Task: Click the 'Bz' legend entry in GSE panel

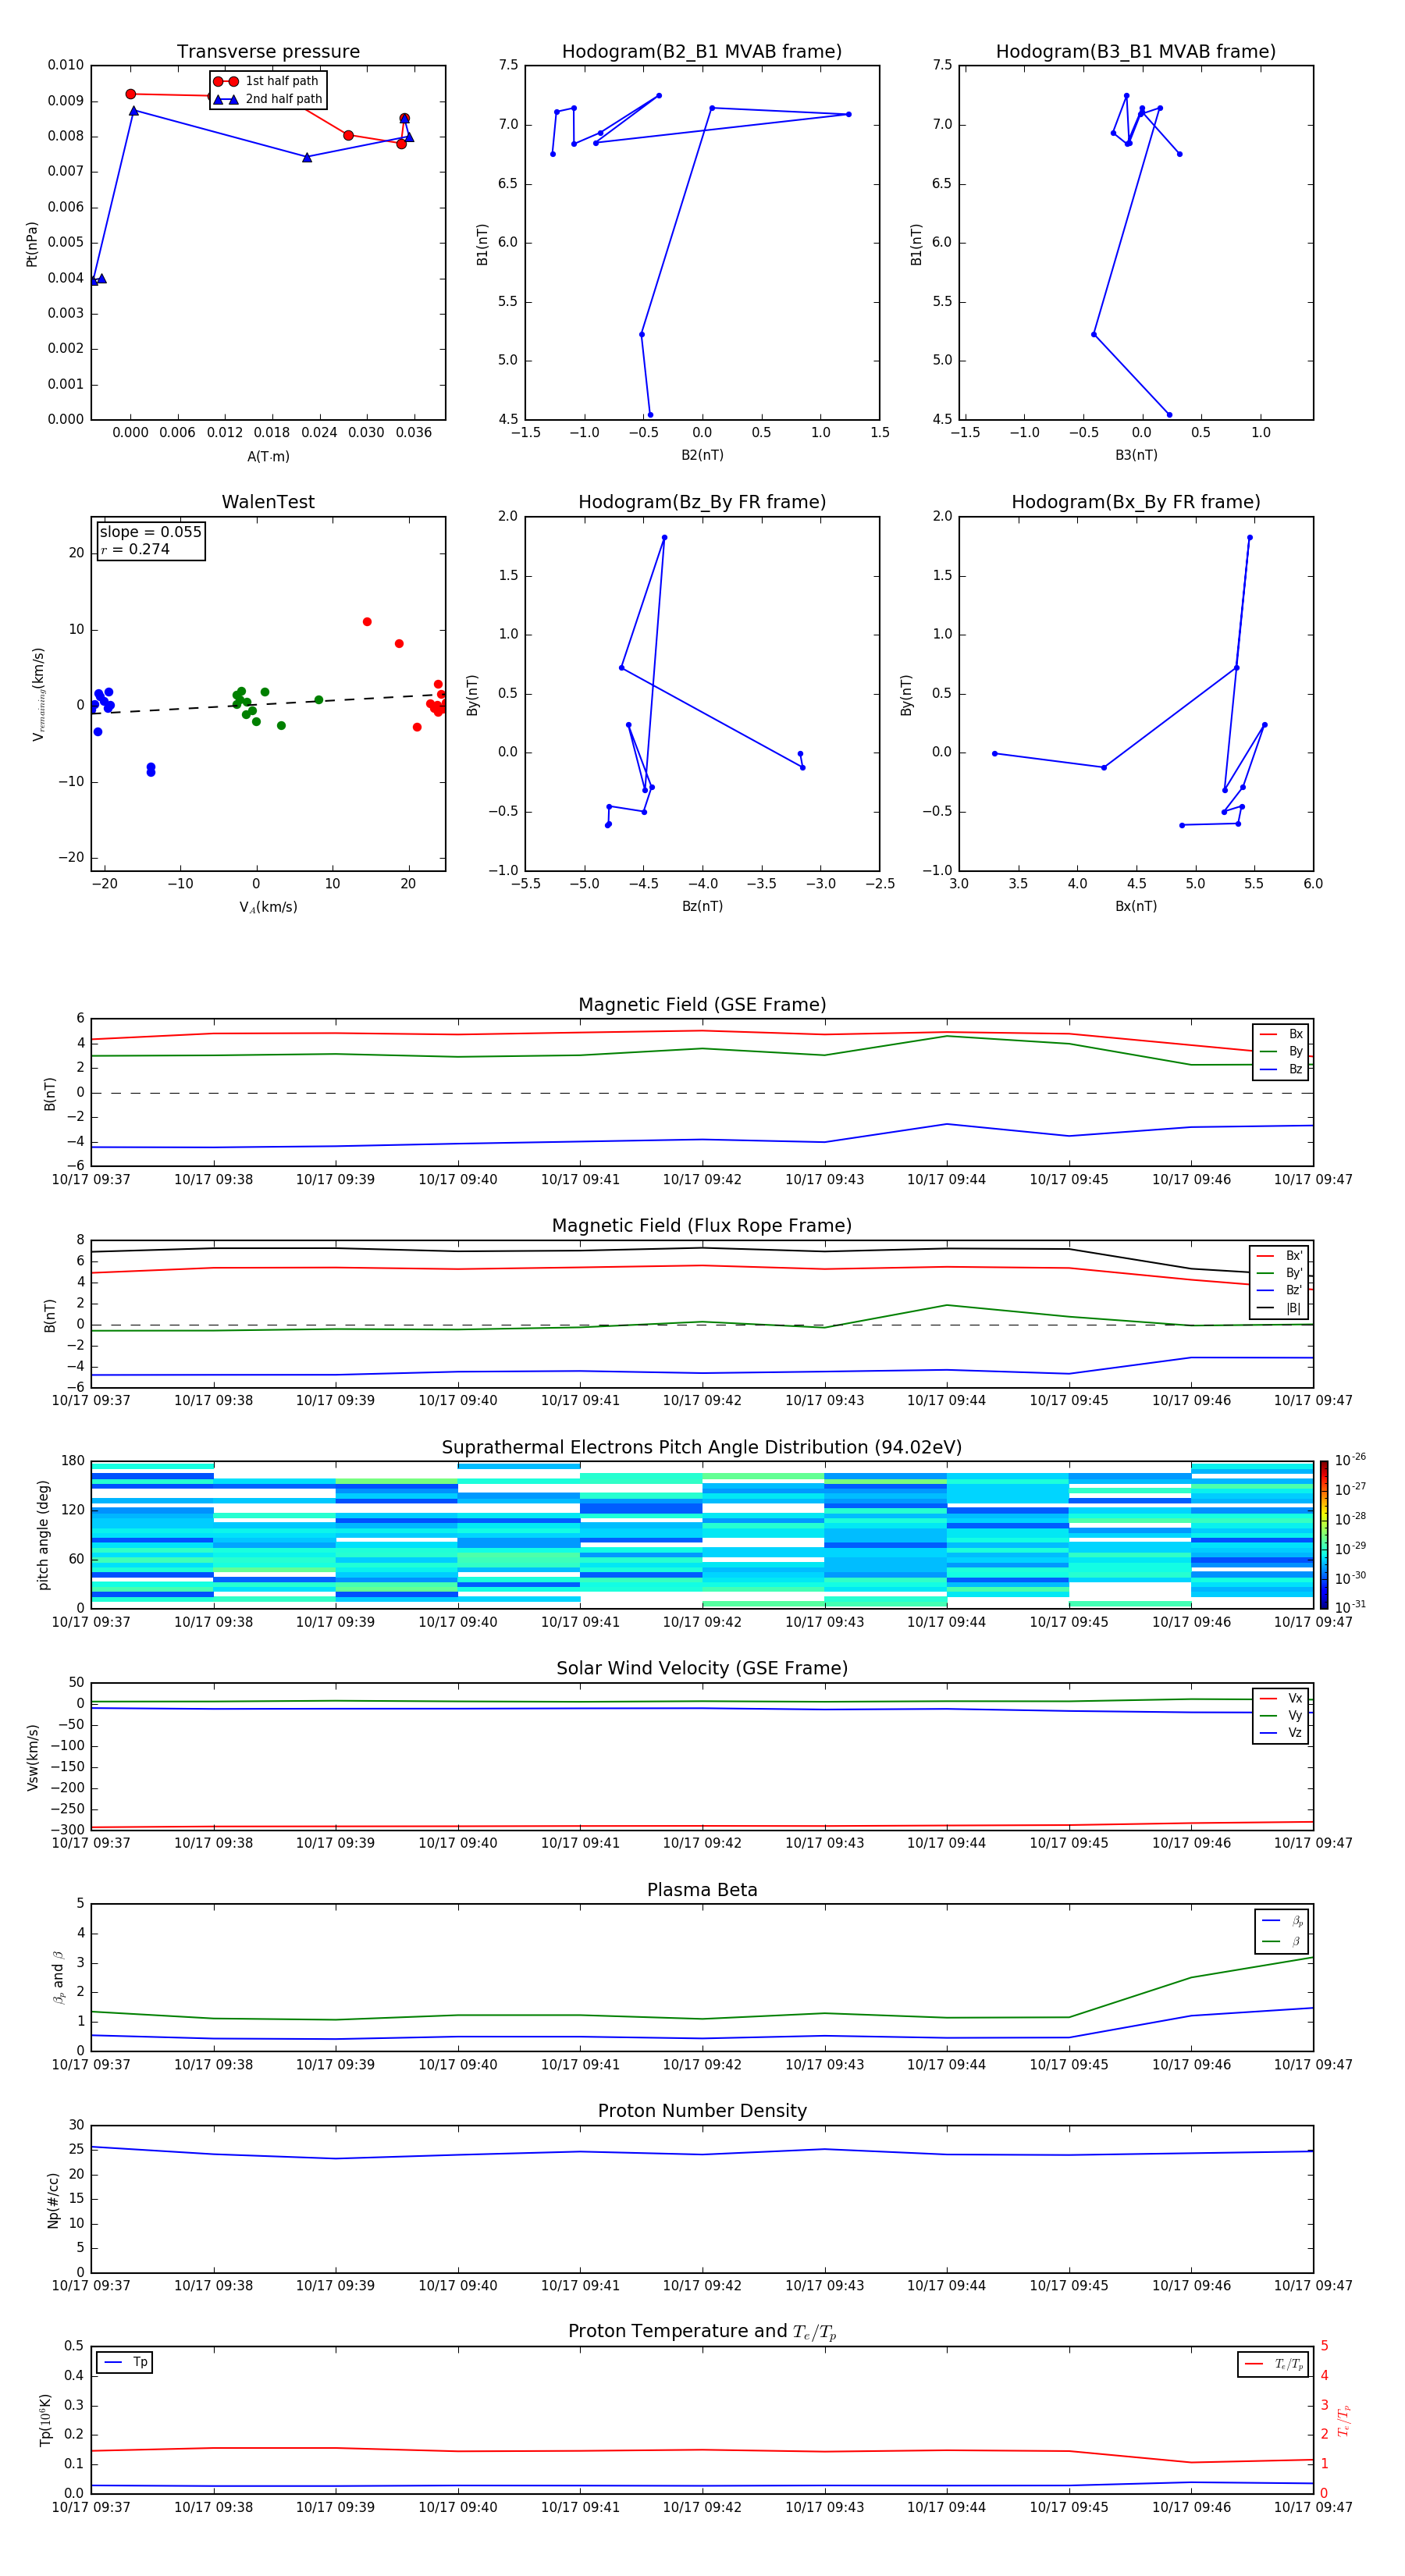Action: pyautogui.click(x=1282, y=1069)
